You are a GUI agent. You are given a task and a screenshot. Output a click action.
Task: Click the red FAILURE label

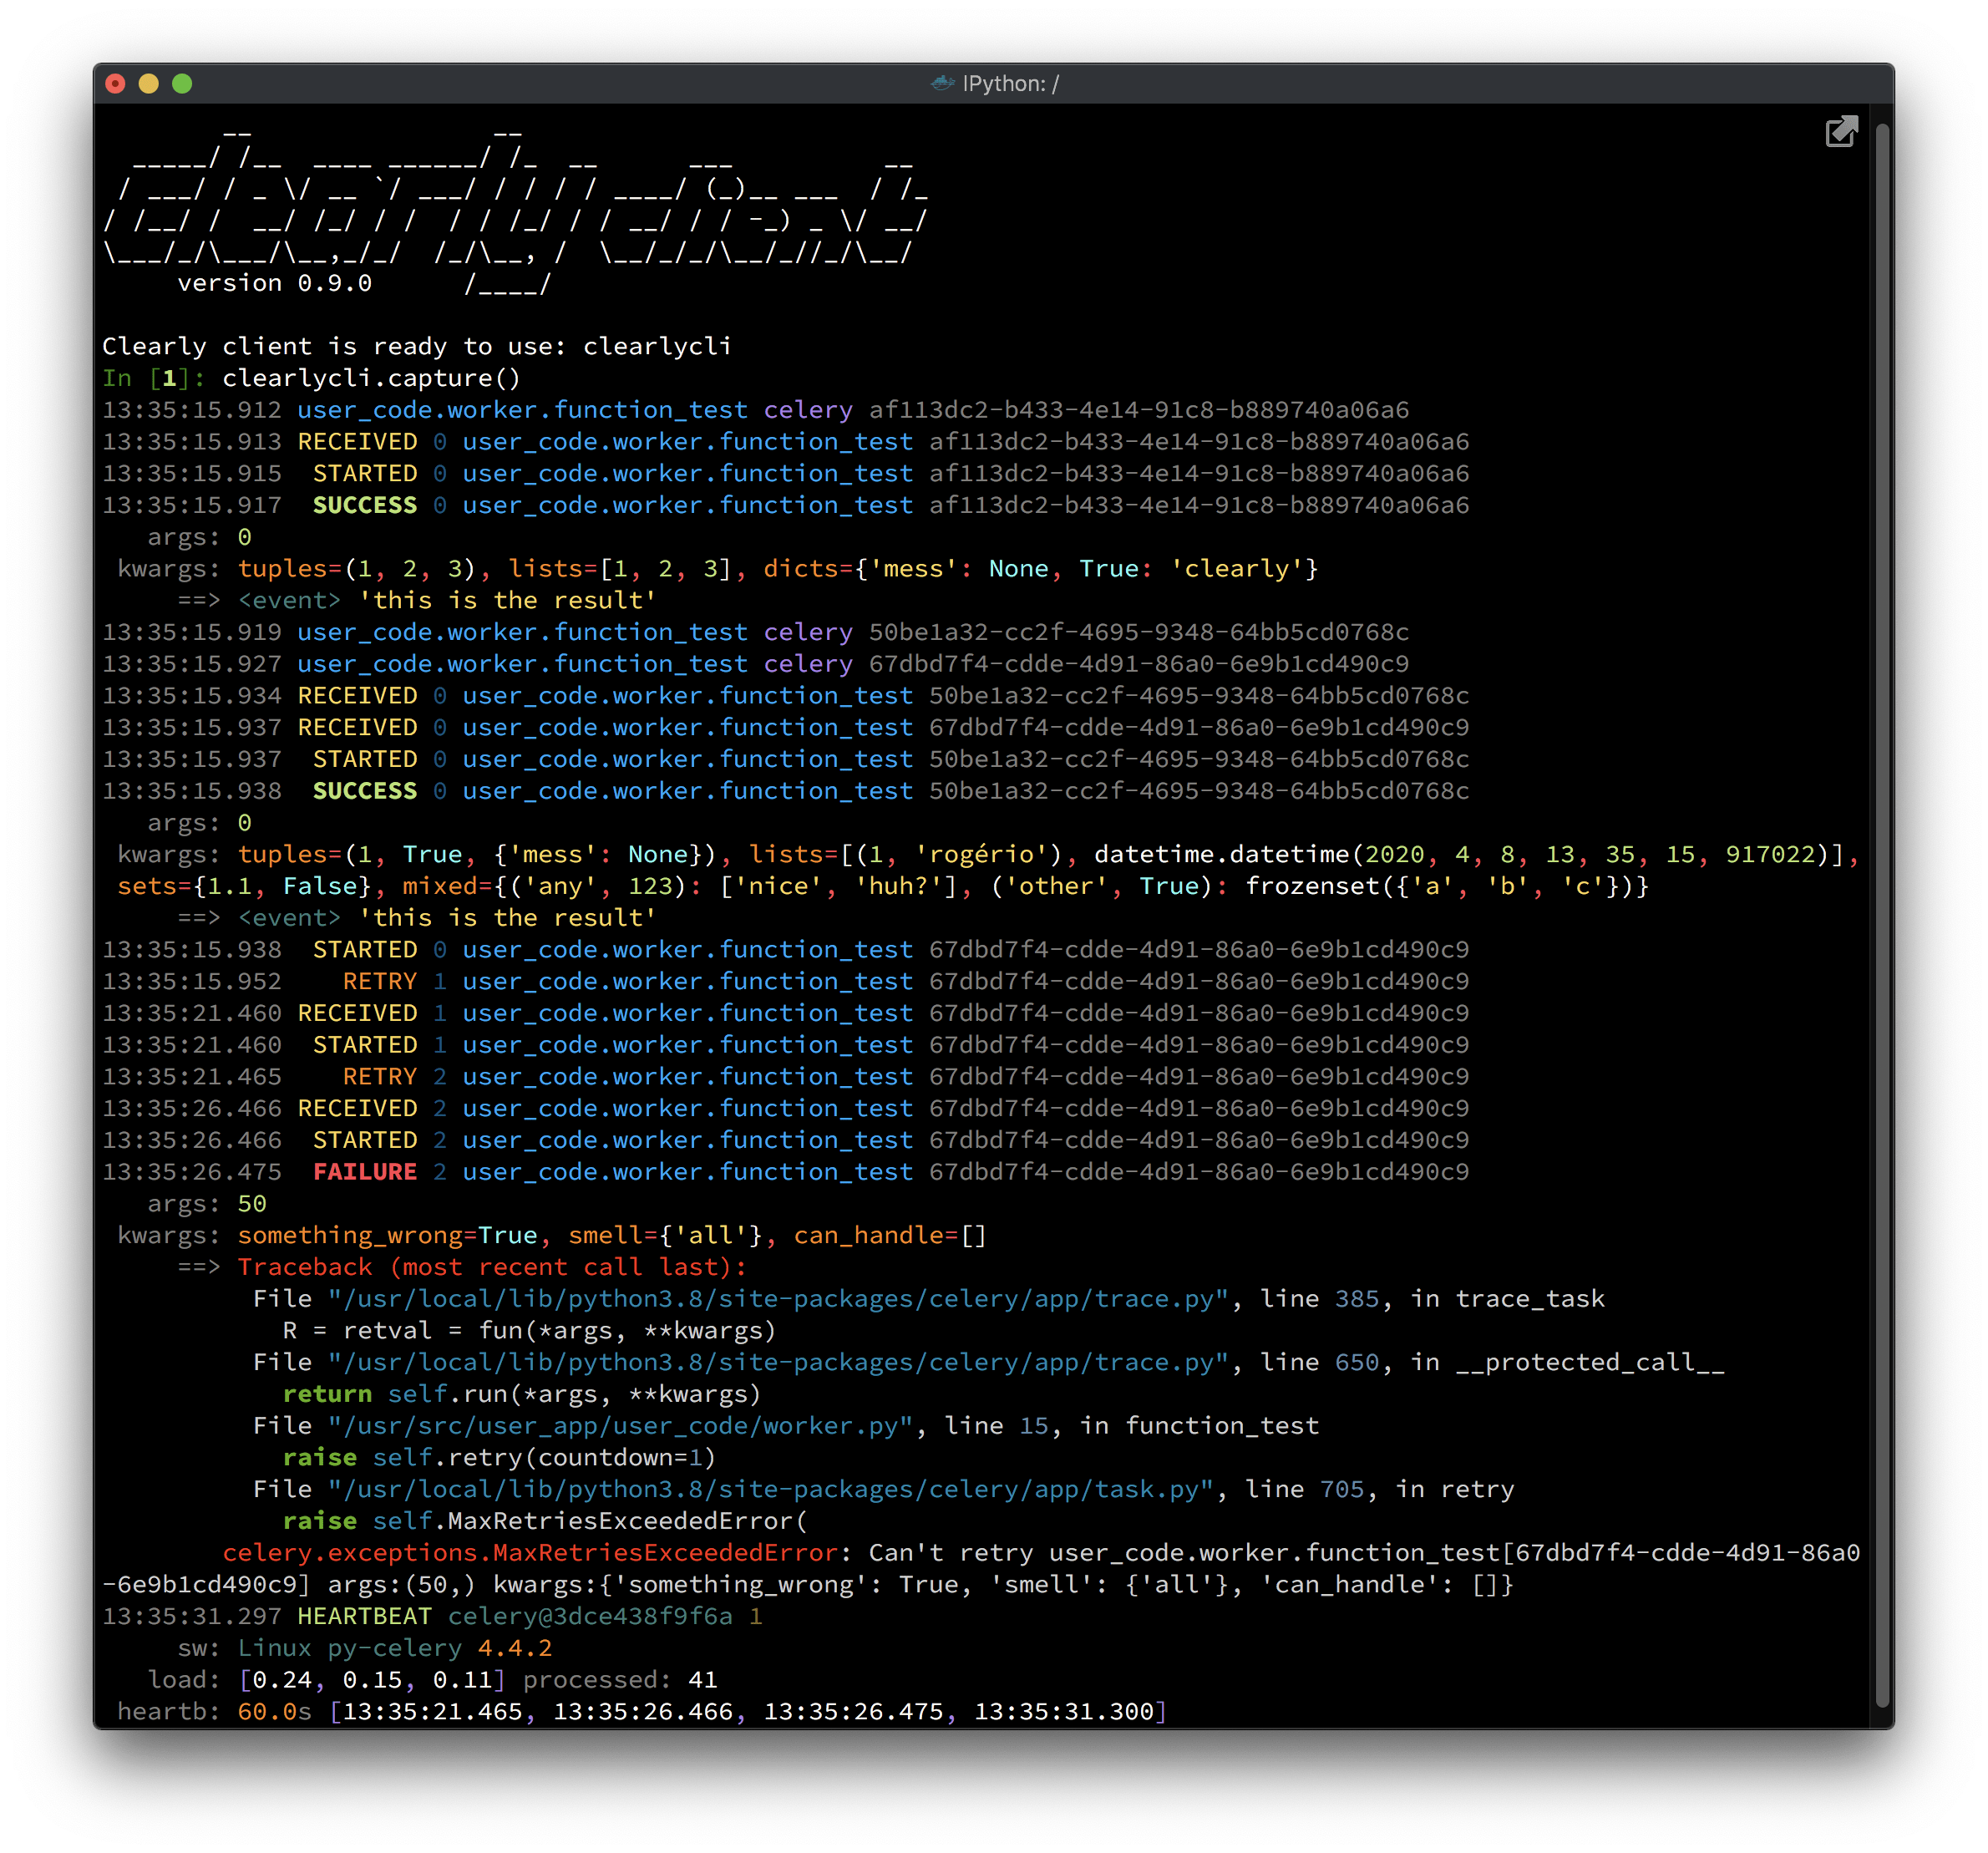(x=365, y=1172)
